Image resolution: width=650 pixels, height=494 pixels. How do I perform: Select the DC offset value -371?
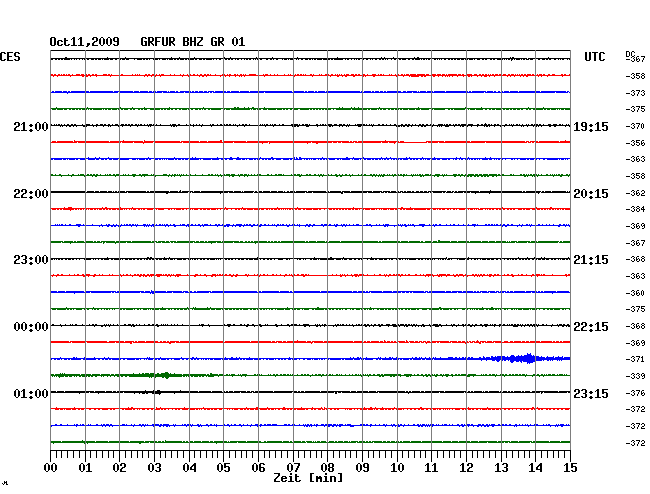pos(635,359)
